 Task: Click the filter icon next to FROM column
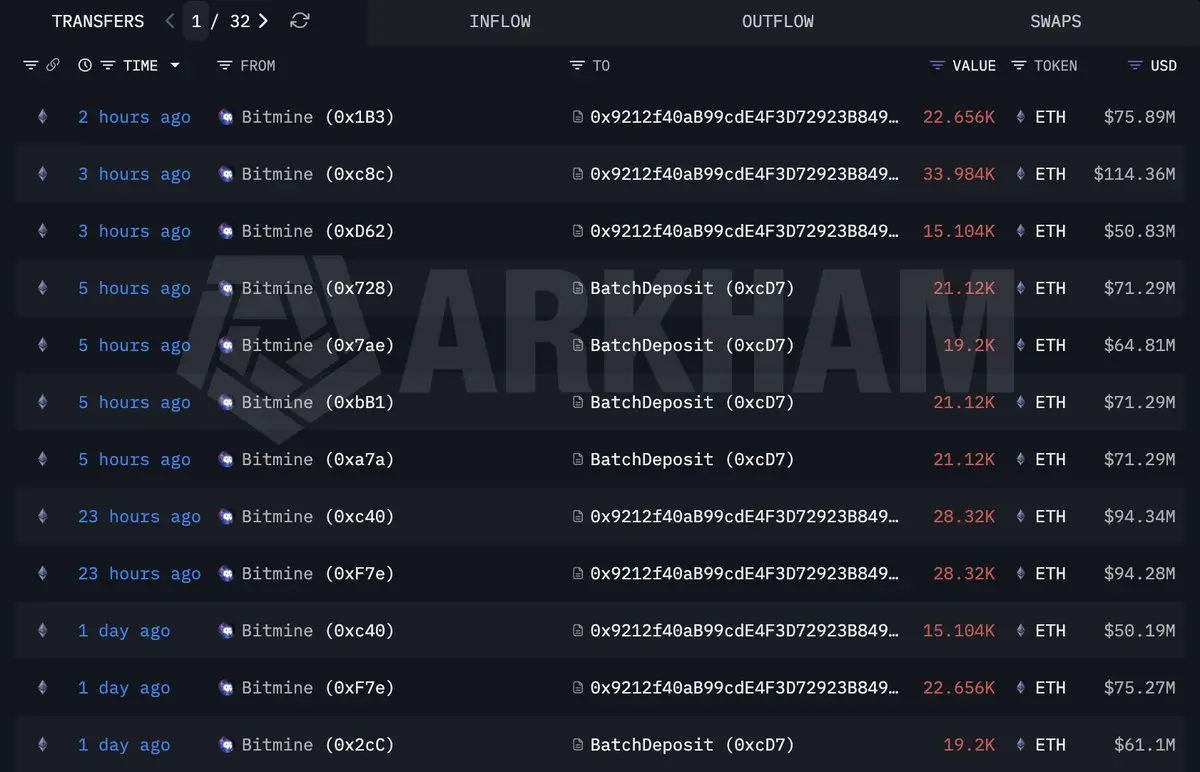coord(226,65)
